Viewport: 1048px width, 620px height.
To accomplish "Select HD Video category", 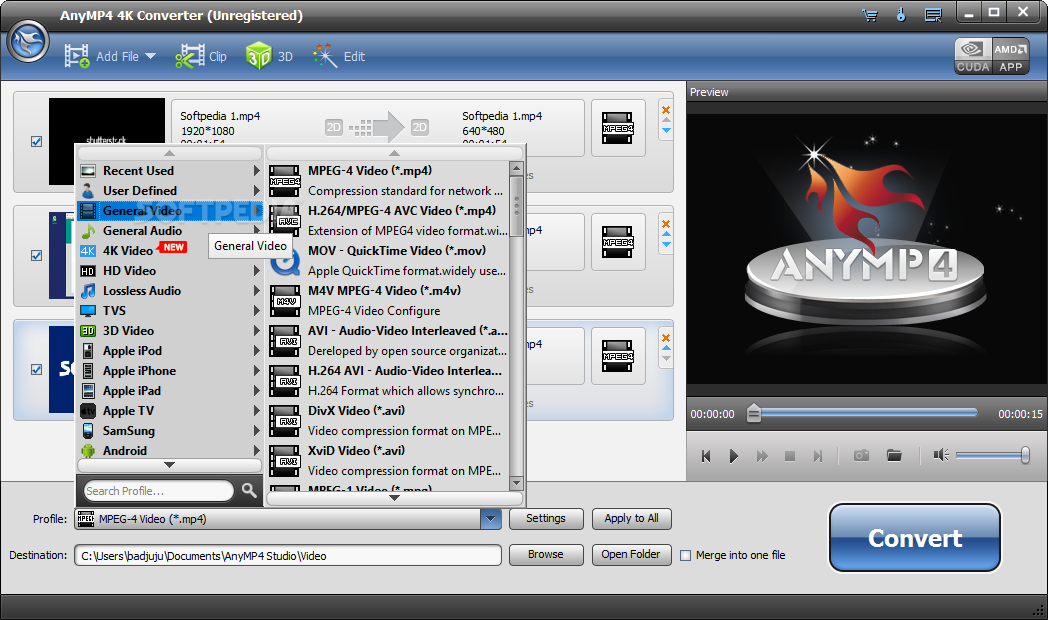I will tap(170, 271).
